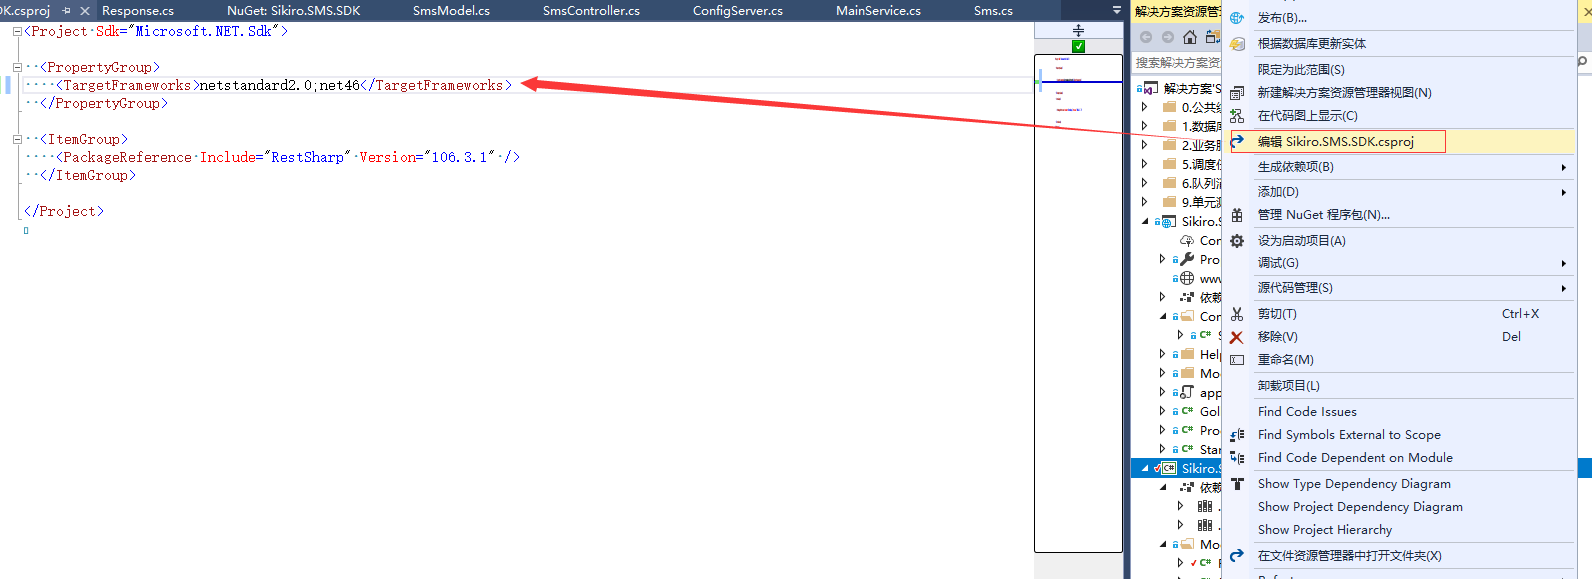Select the 解决方案 'S root tree node

tap(1192, 88)
